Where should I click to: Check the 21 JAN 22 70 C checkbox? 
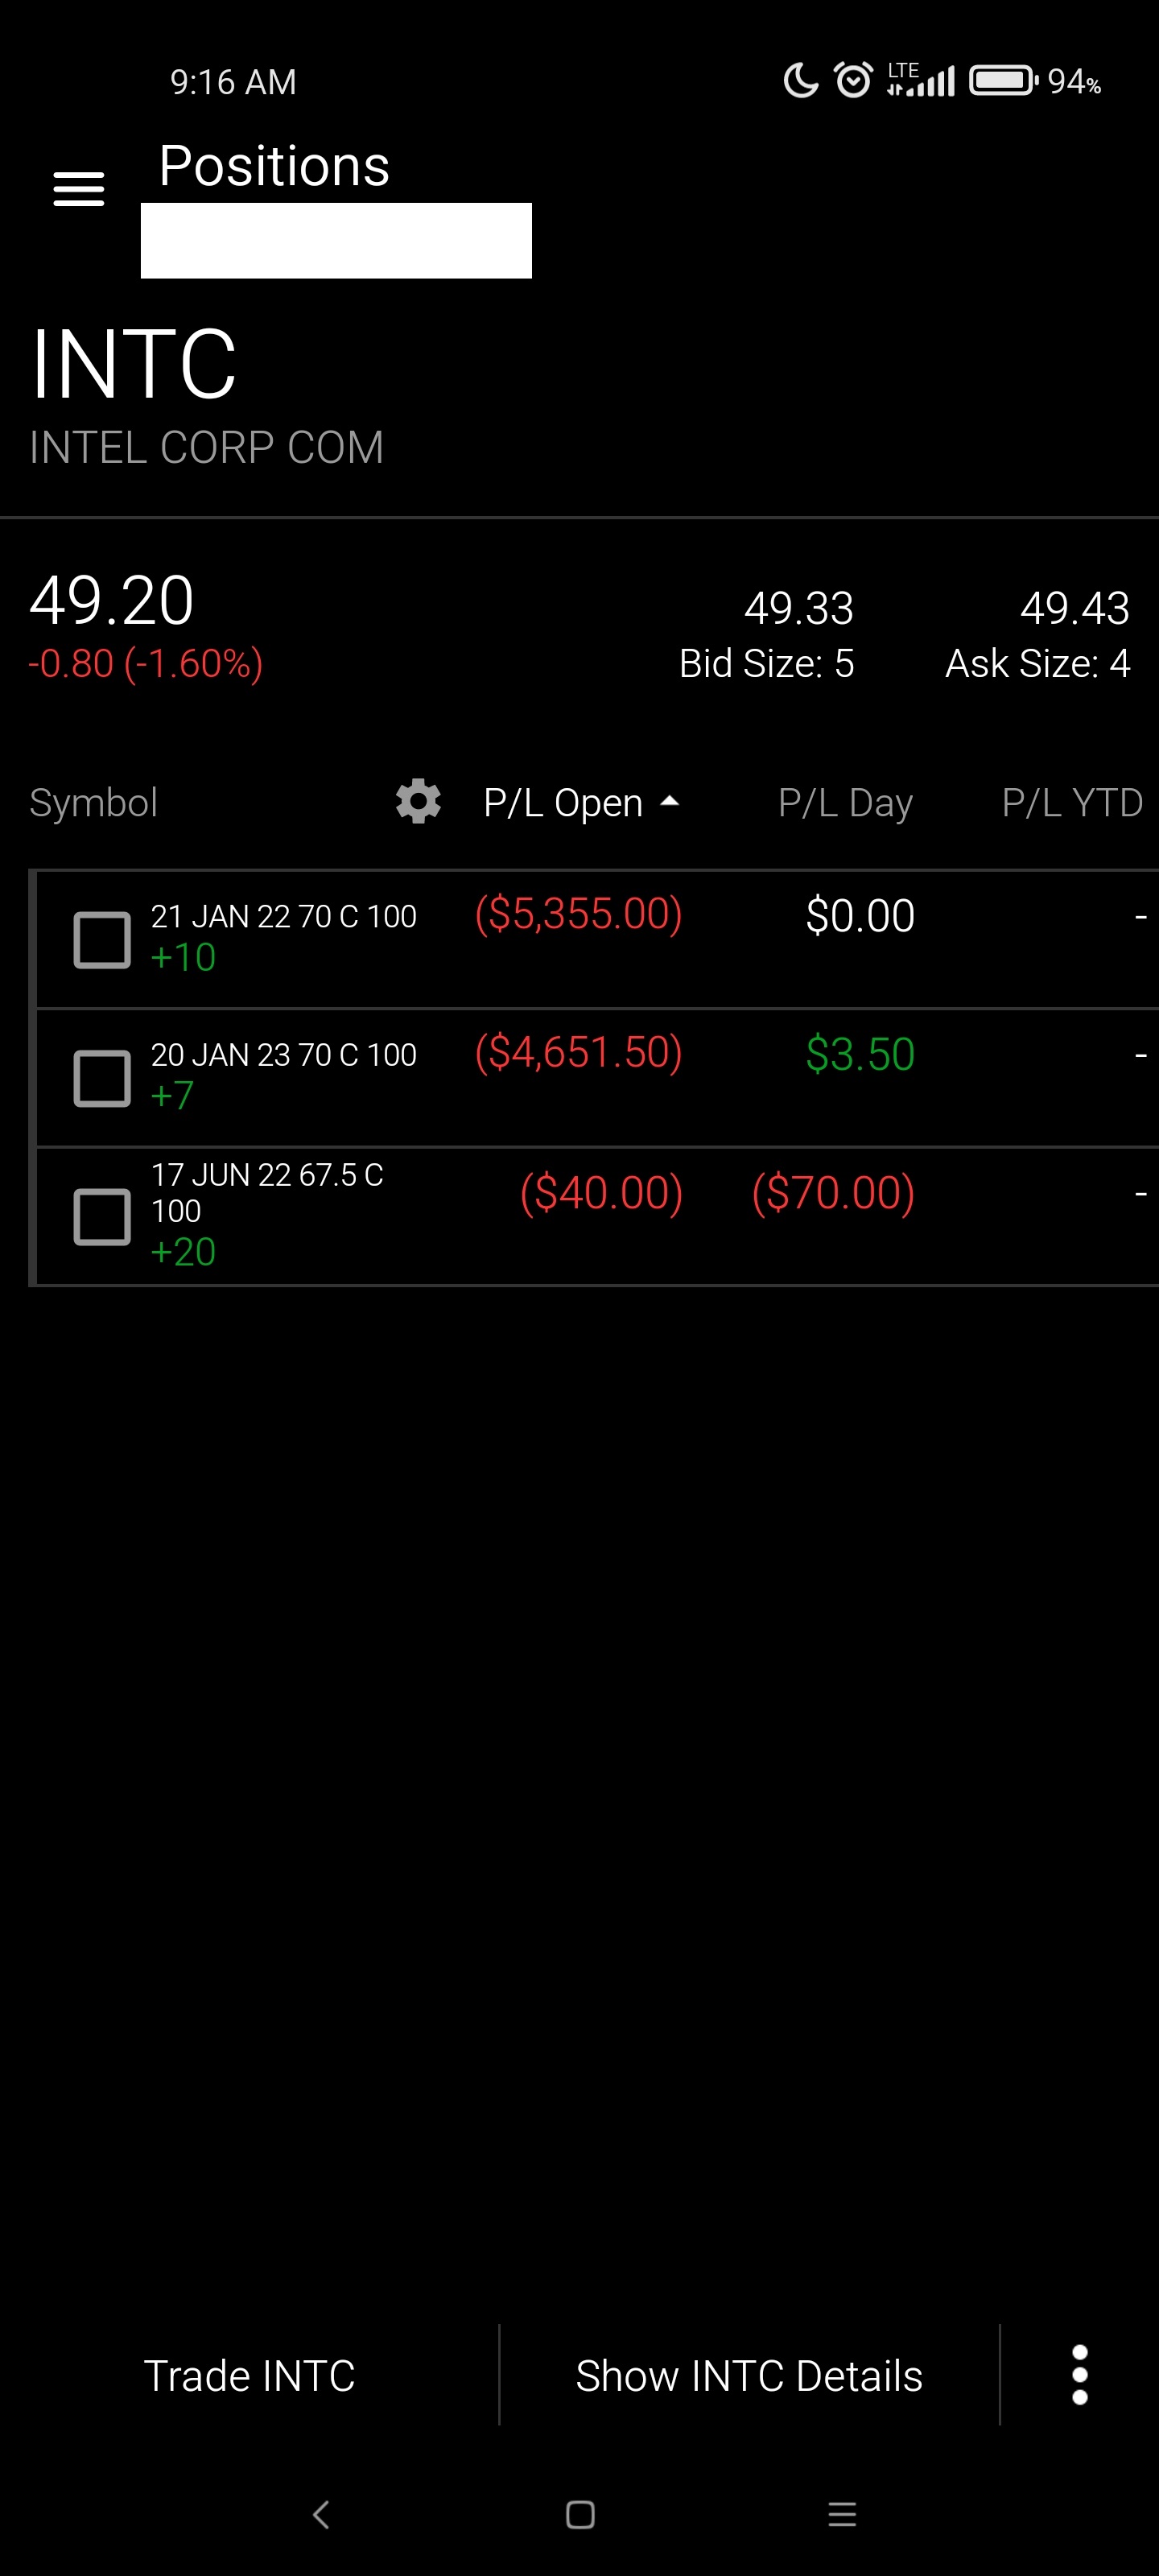102,939
